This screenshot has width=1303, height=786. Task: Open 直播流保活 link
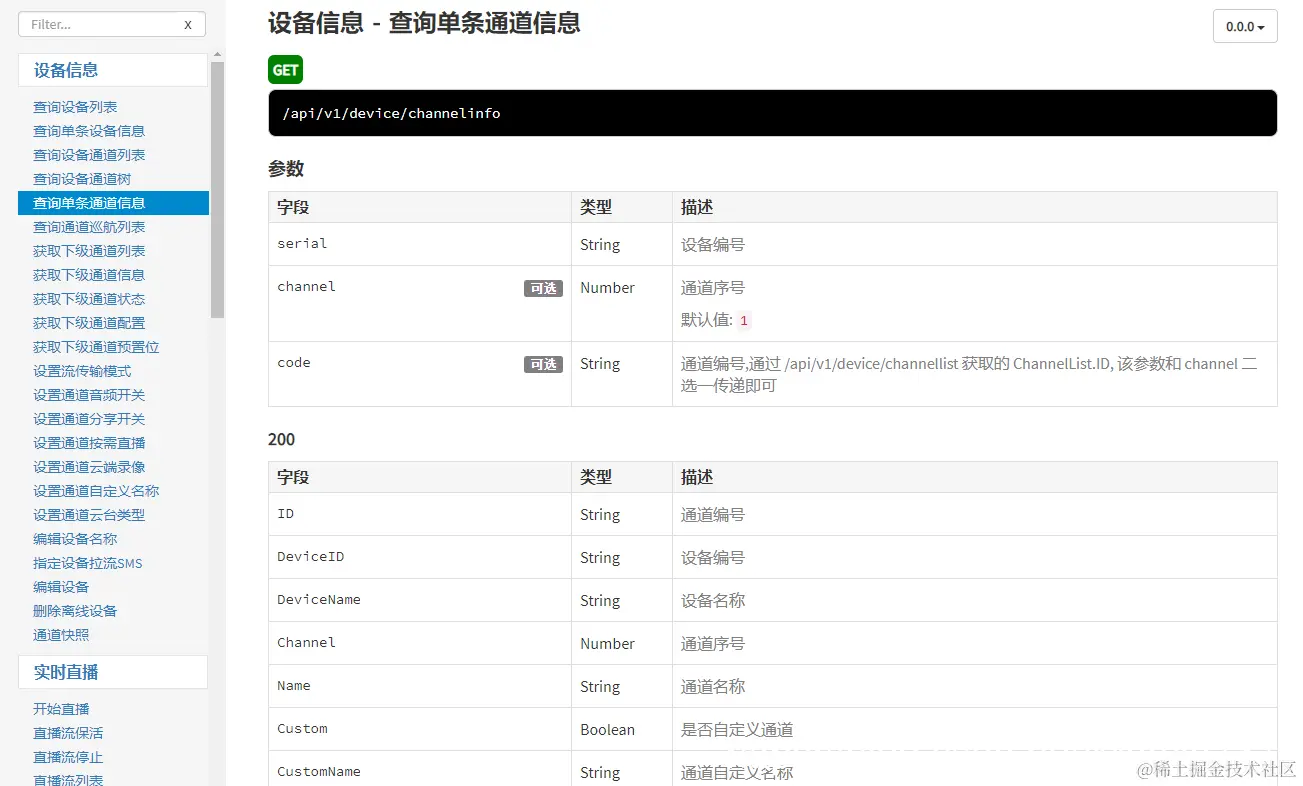(68, 733)
